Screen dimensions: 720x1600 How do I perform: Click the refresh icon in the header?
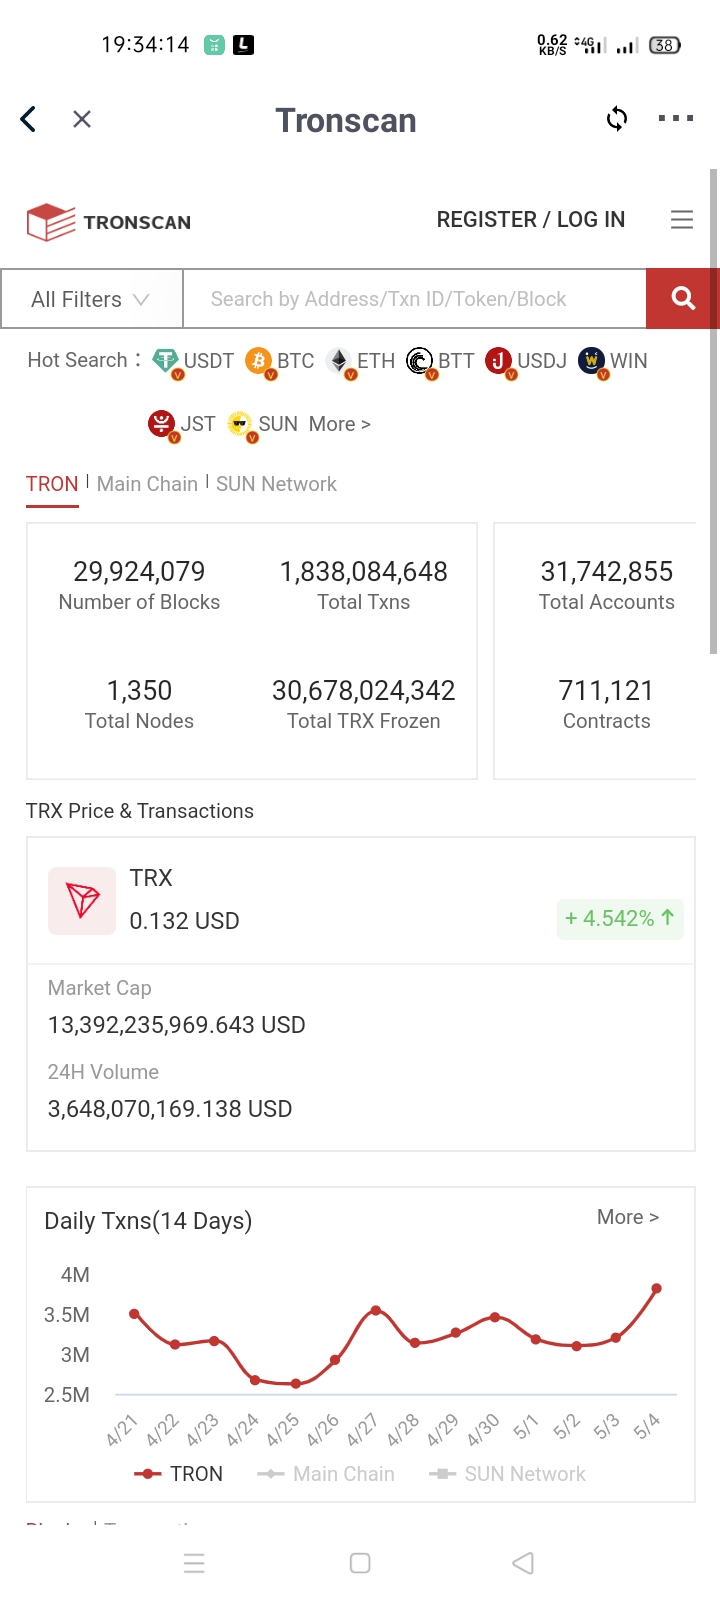tap(617, 119)
